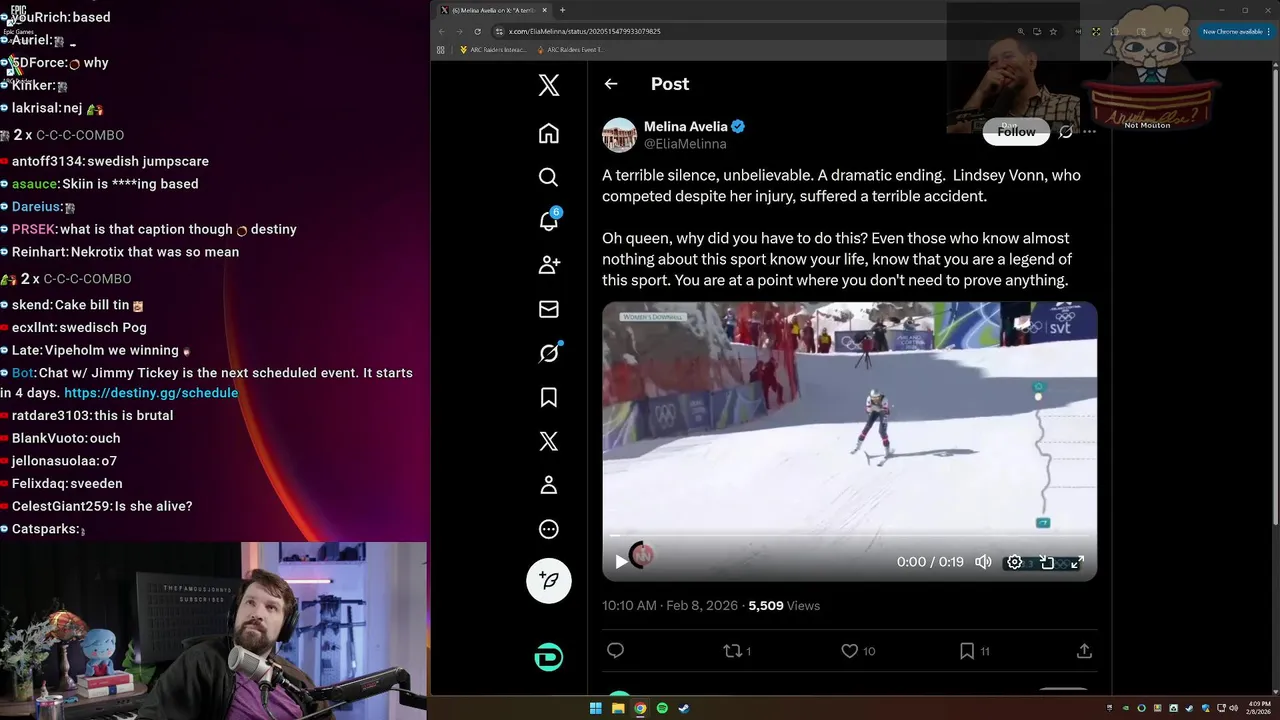
Task: View the 5,509 Views count
Action: pyautogui.click(x=784, y=606)
